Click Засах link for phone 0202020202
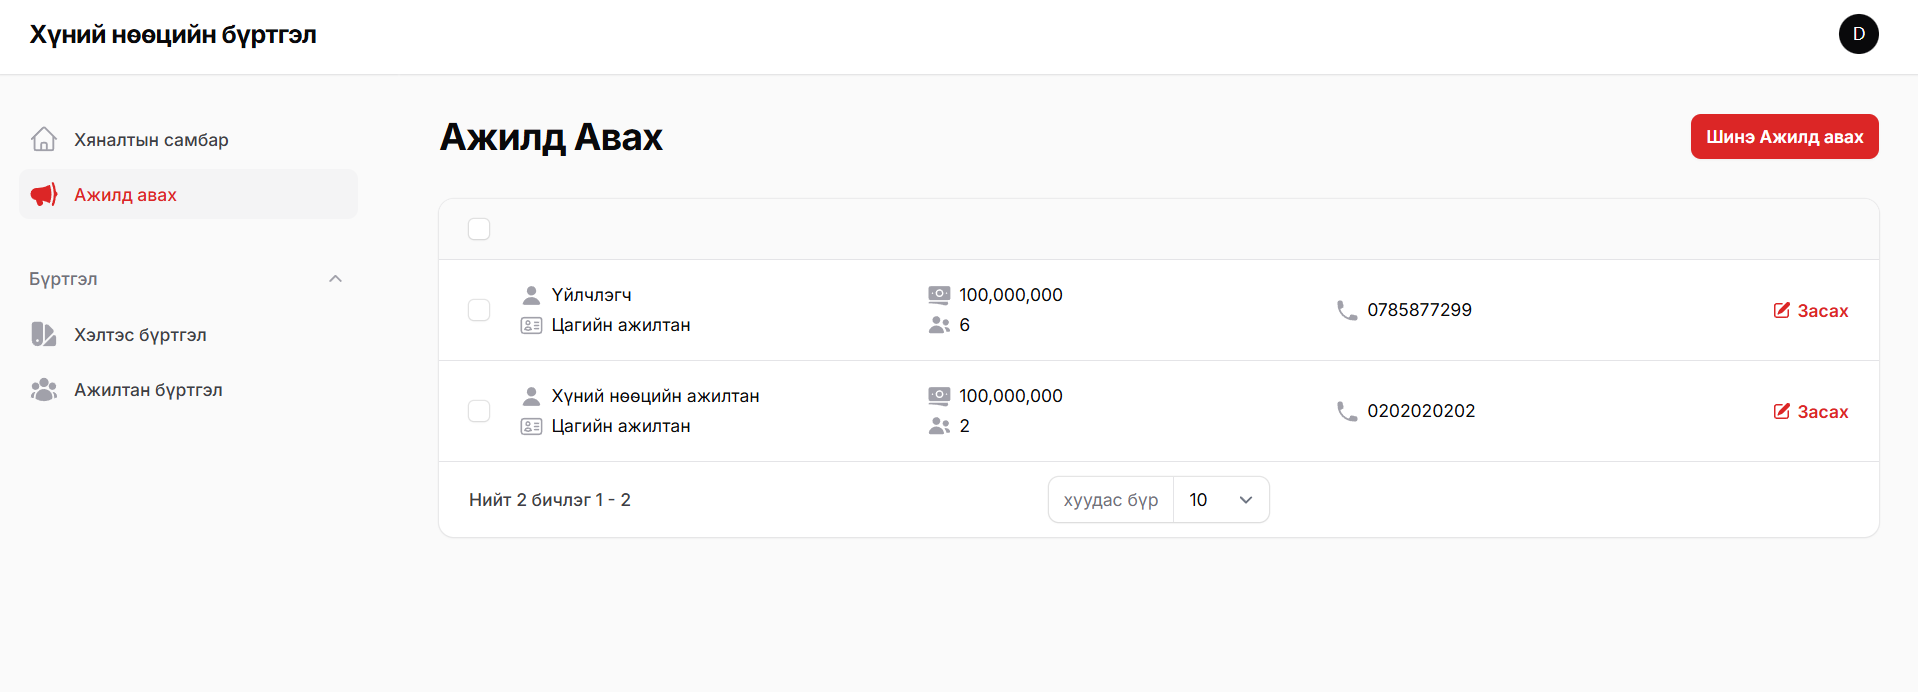The image size is (1918, 692). click(1811, 412)
